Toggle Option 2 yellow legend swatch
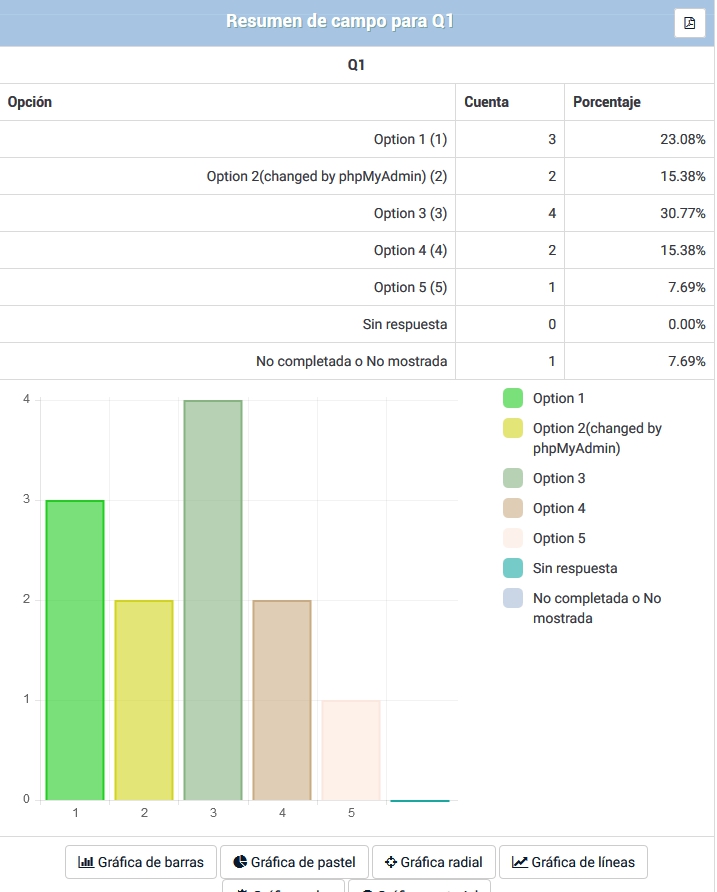The image size is (717, 892). pos(513,428)
